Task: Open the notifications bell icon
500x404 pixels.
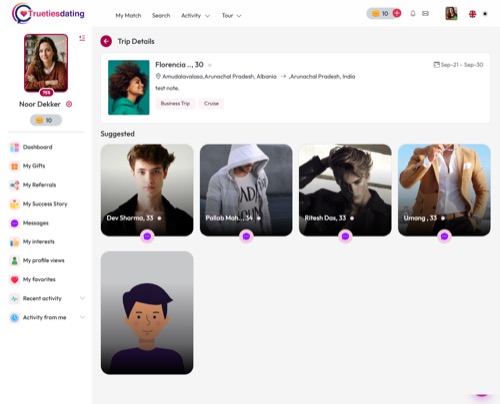Action: (413, 14)
